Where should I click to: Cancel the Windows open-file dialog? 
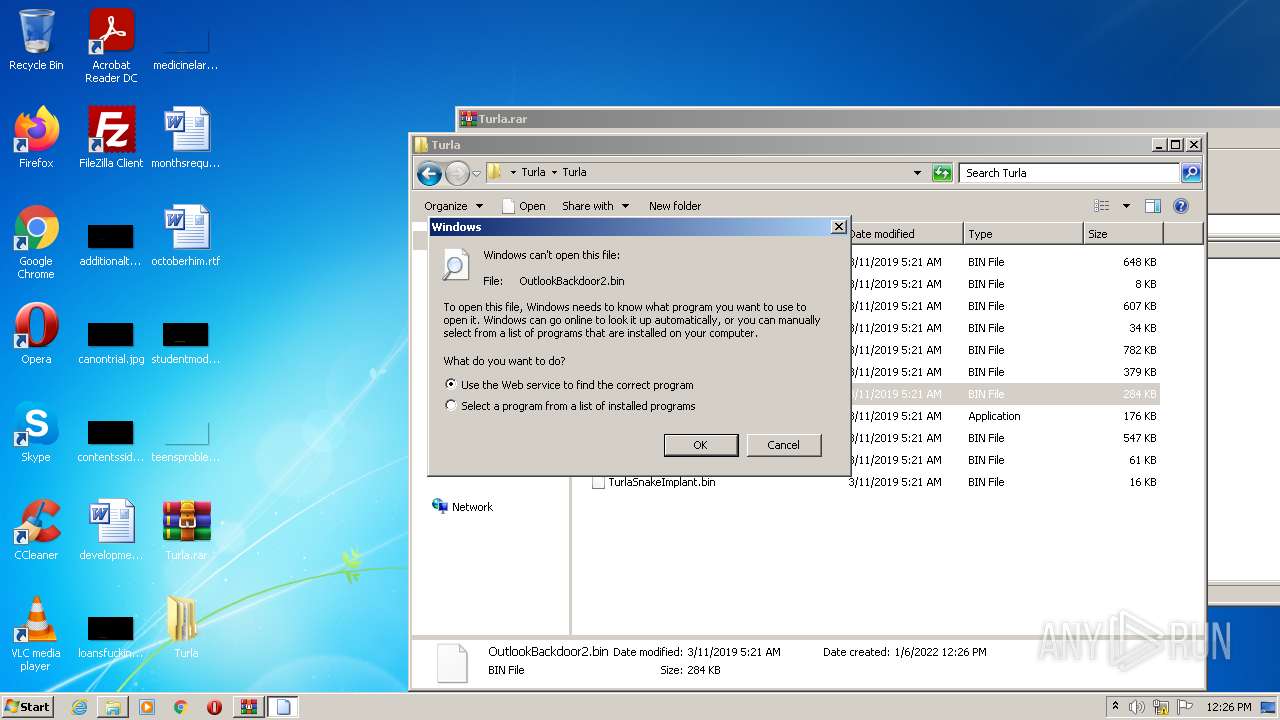(783, 445)
